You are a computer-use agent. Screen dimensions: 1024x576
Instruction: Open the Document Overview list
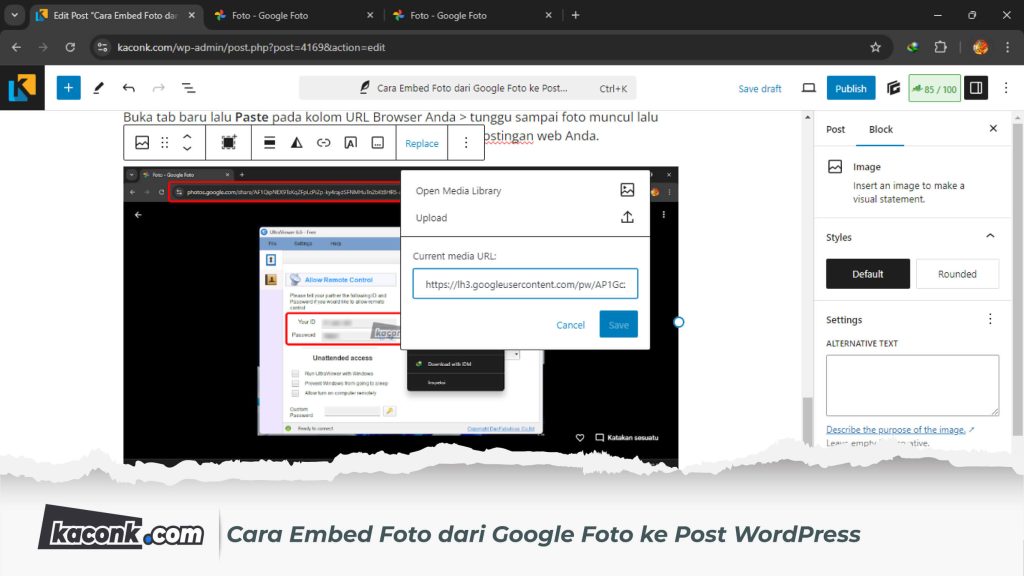188,88
